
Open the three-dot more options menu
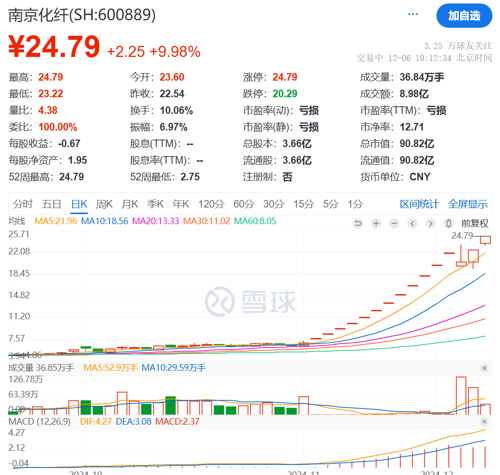coord(413,14)
